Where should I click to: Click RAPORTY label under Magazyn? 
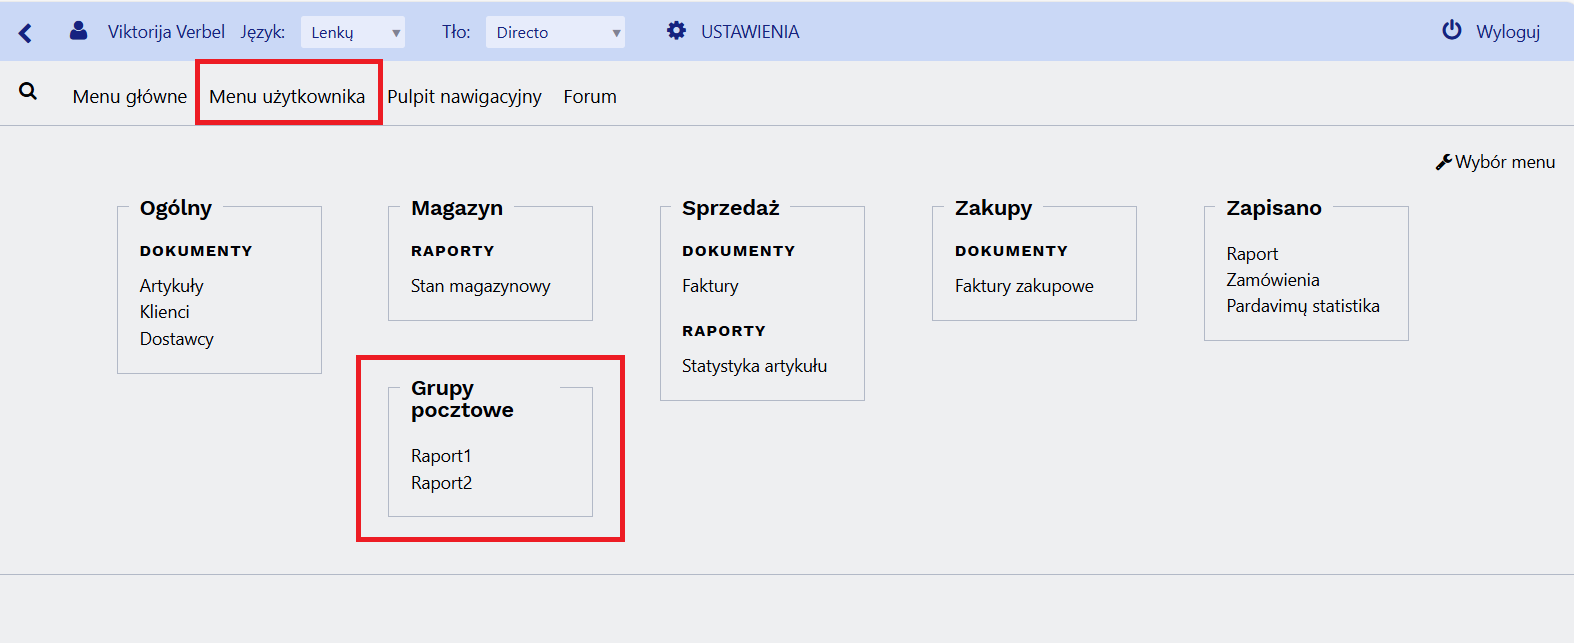[453, 251]
